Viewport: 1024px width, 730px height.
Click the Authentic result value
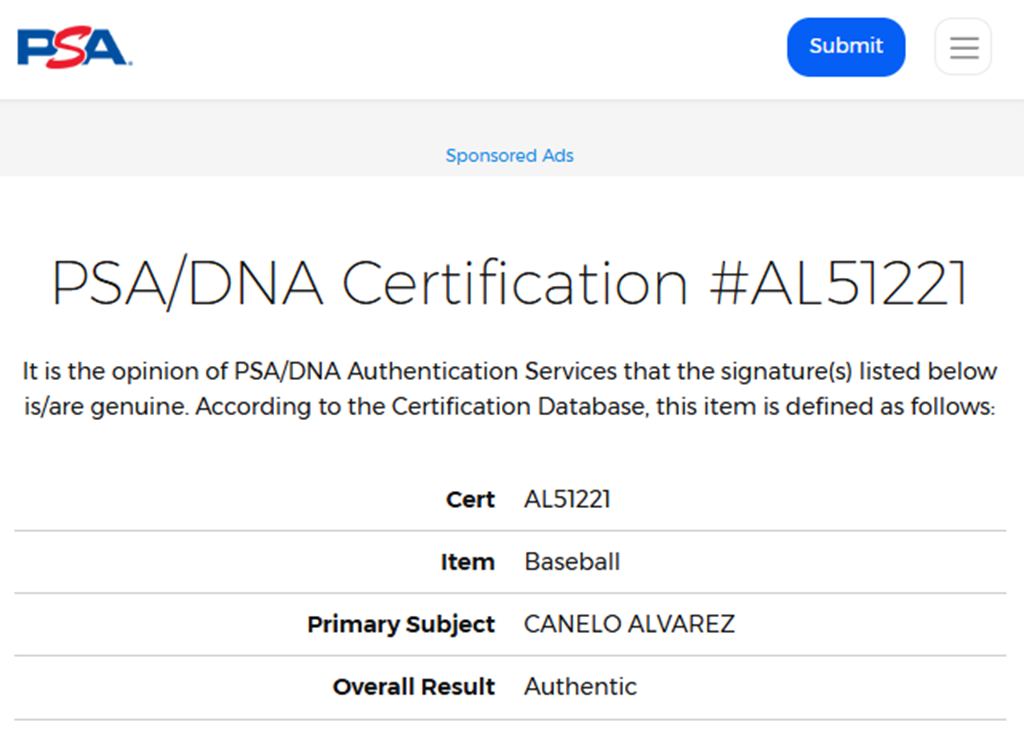pyautogui.click(x=580, y=687)
